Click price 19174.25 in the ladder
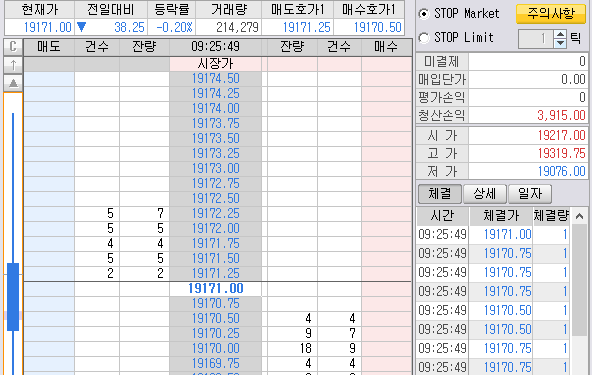 point(216,94)
